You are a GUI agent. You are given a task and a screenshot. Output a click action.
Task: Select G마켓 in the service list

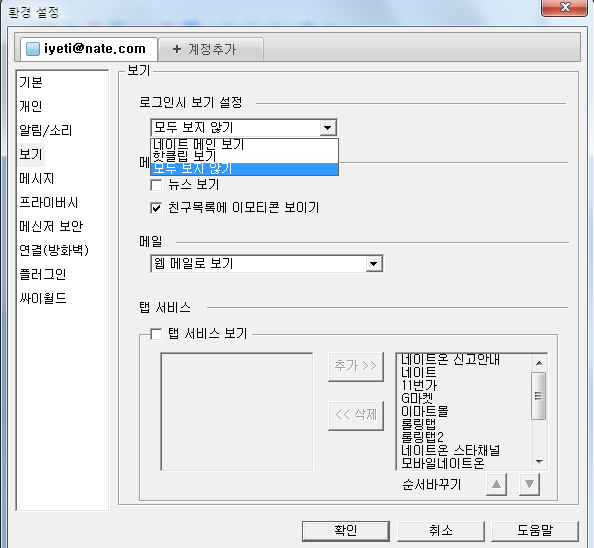pyautogui.click(x=417, y=398)
